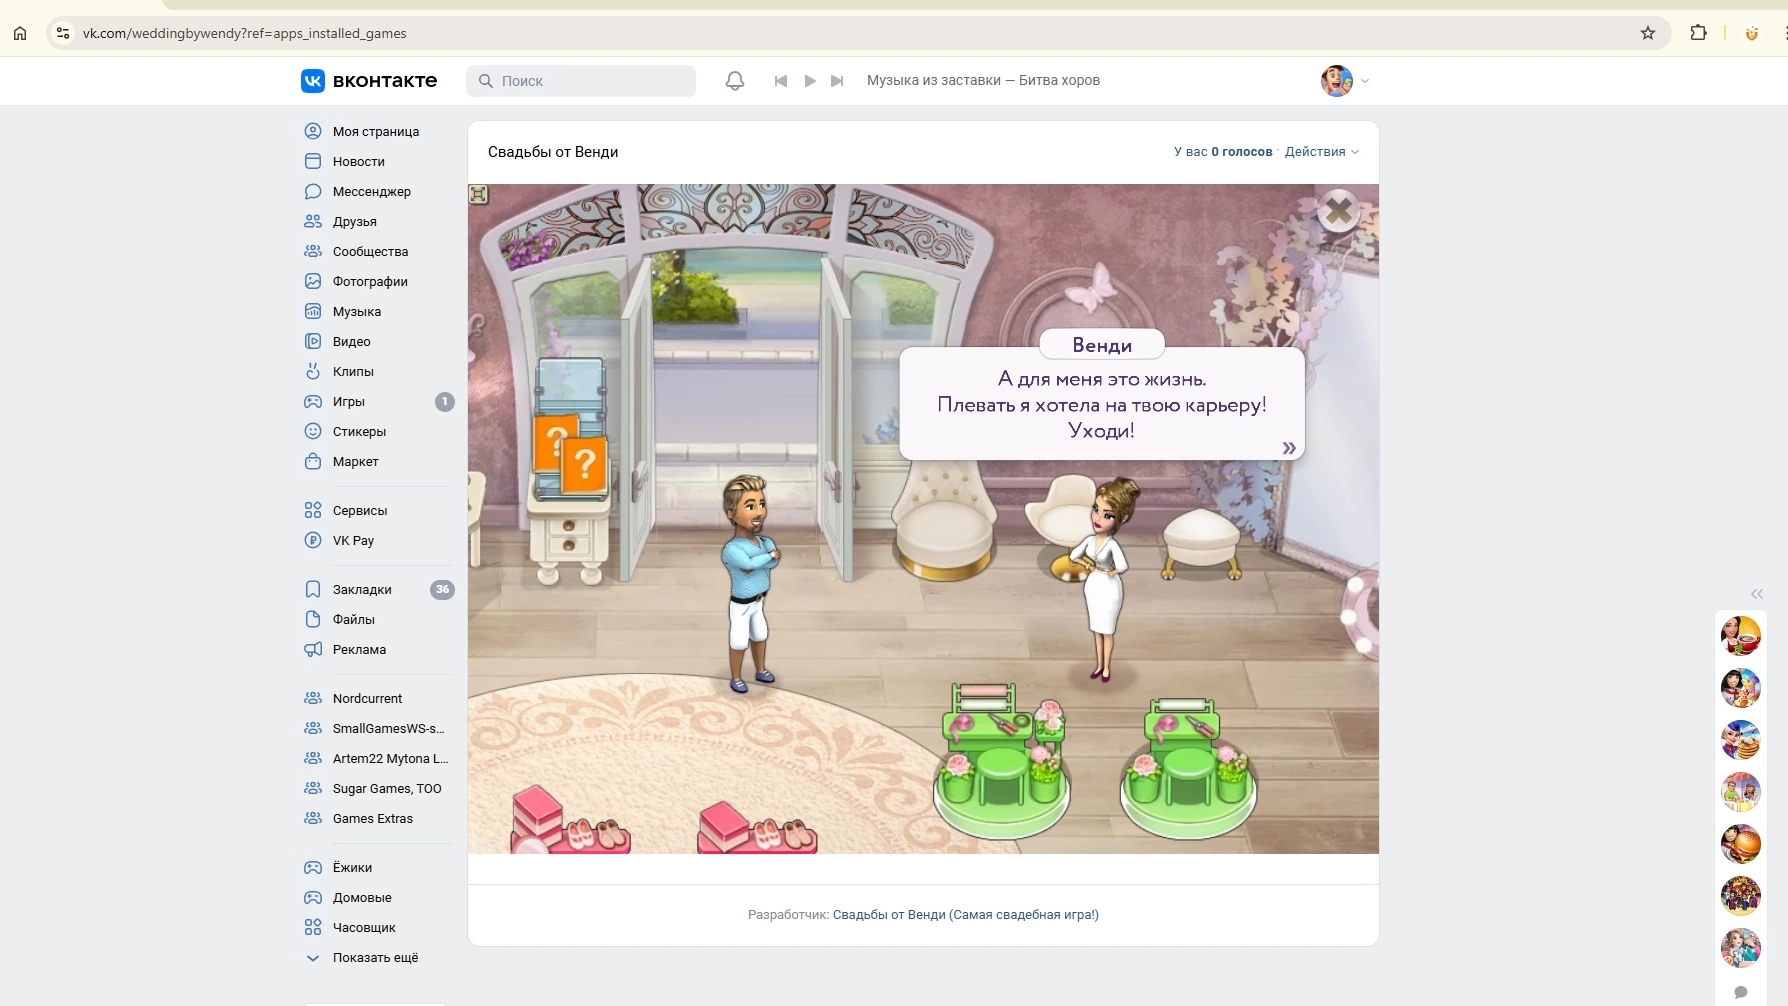Bookmark this page with star icon
Viewport: 1788px width, 1006px height.
(1648, 33)
